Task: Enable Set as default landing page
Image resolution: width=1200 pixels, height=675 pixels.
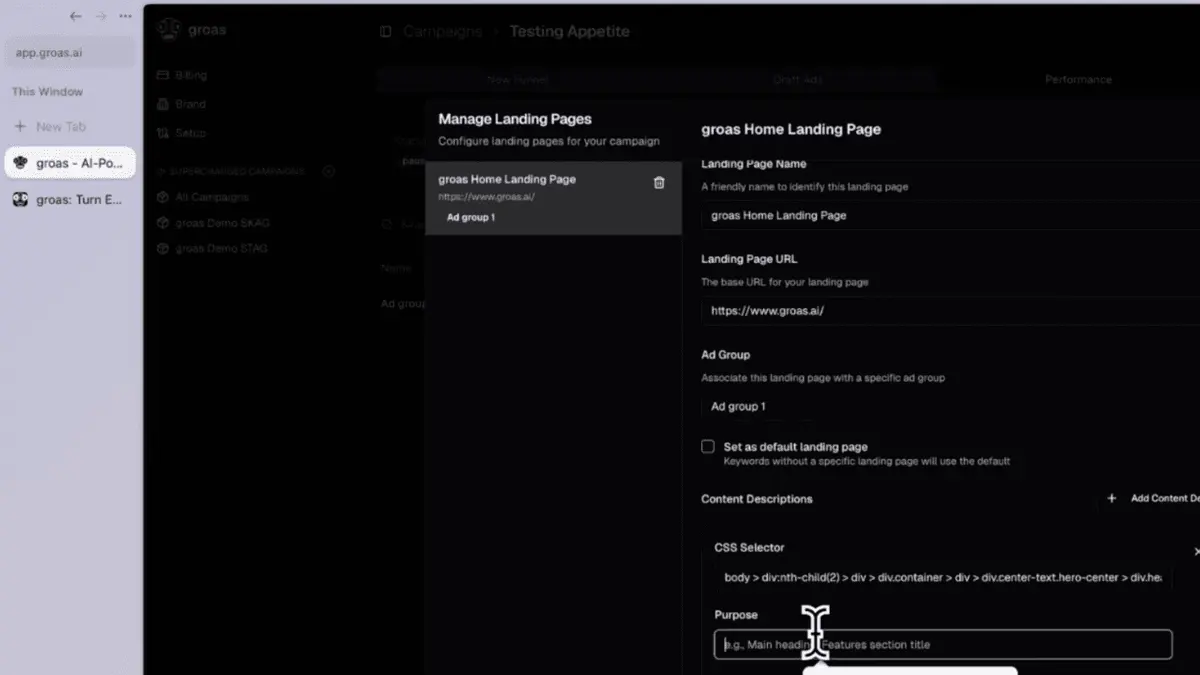Action: (x=708, y=447)
